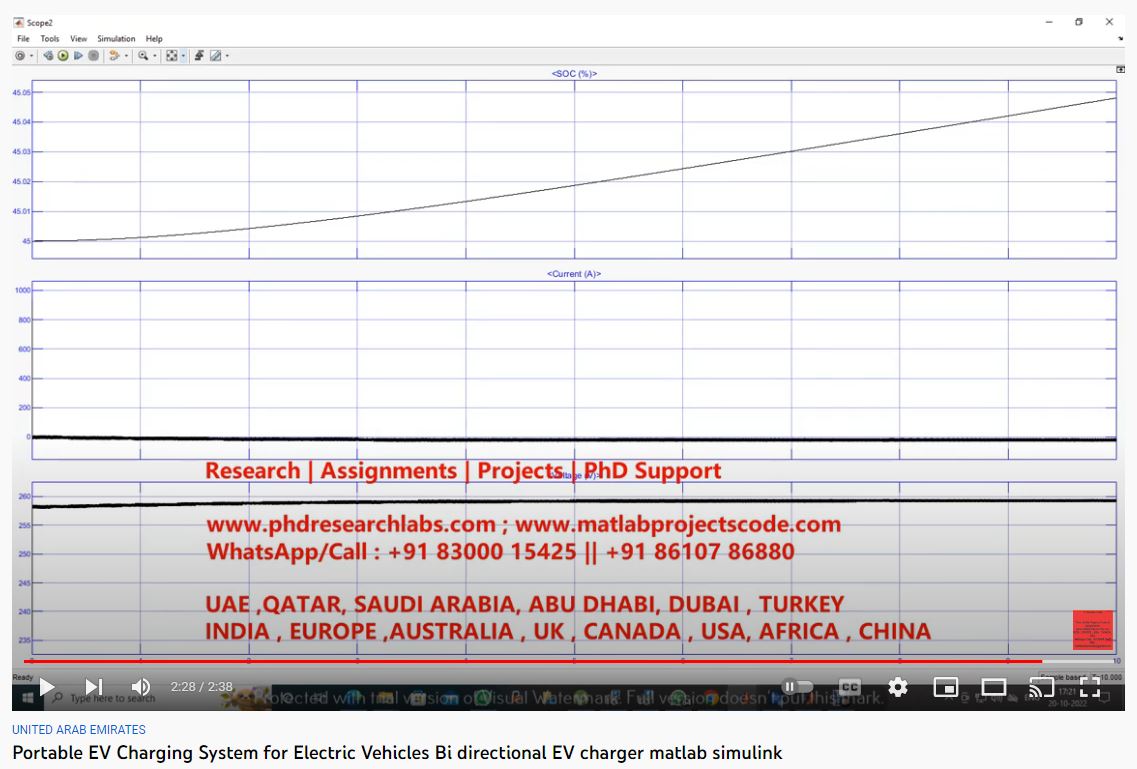Click the Scale axes limits icon
1137x769 pixels.
click(x=171, y=56)
